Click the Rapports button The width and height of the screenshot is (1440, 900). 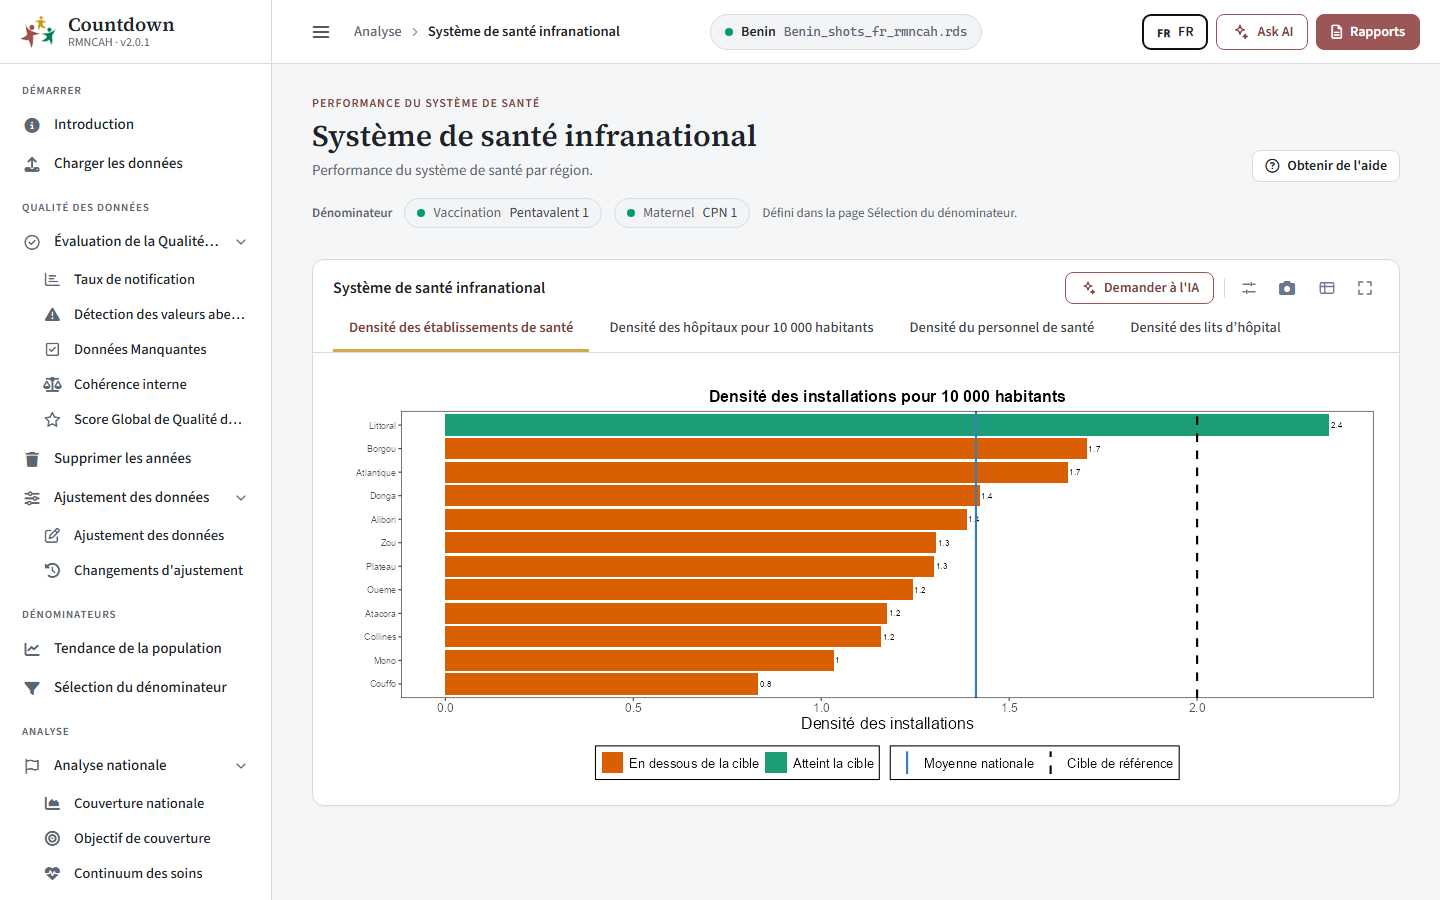pos(1367,32)
